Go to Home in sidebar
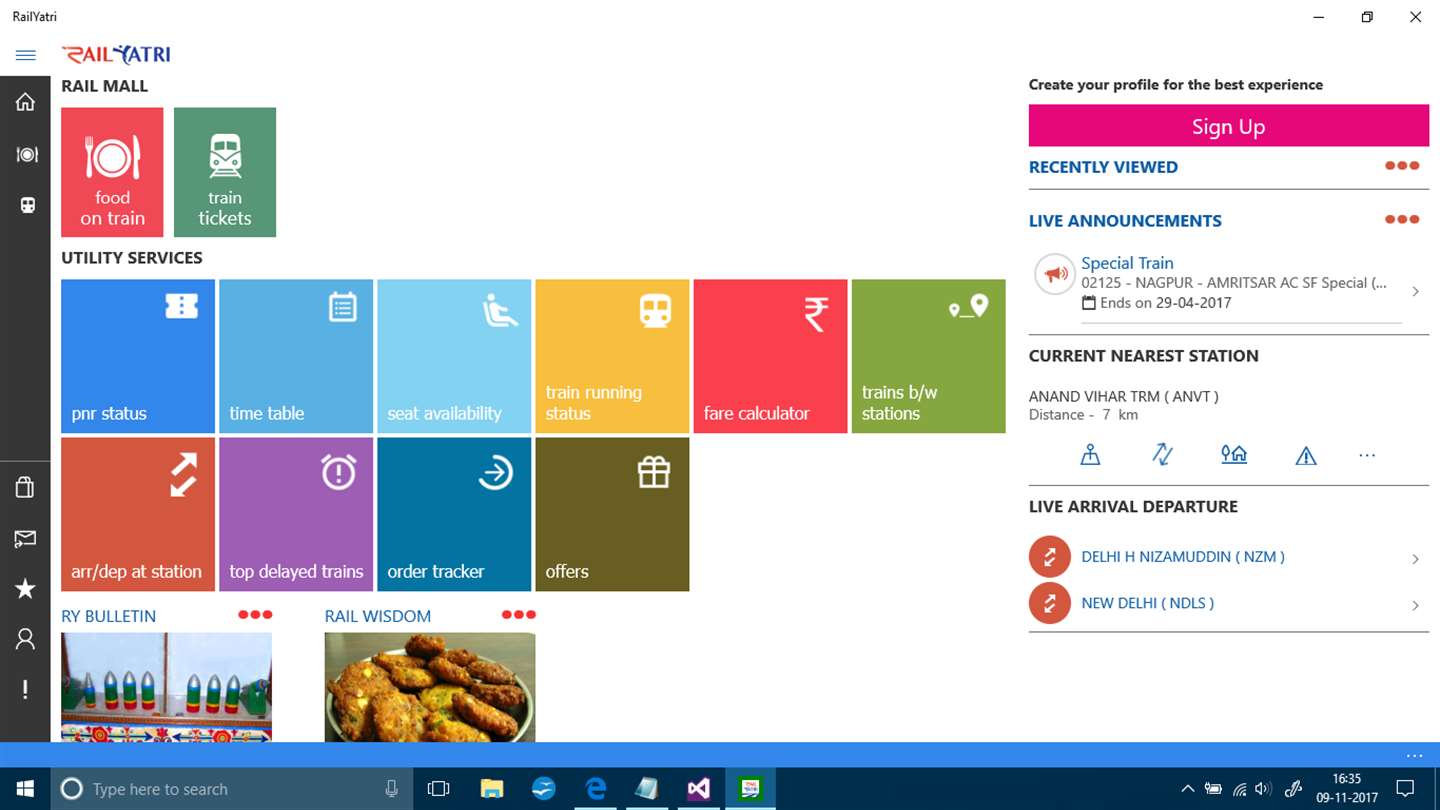Screen dimensions: 1440x810 pos(25,102)
